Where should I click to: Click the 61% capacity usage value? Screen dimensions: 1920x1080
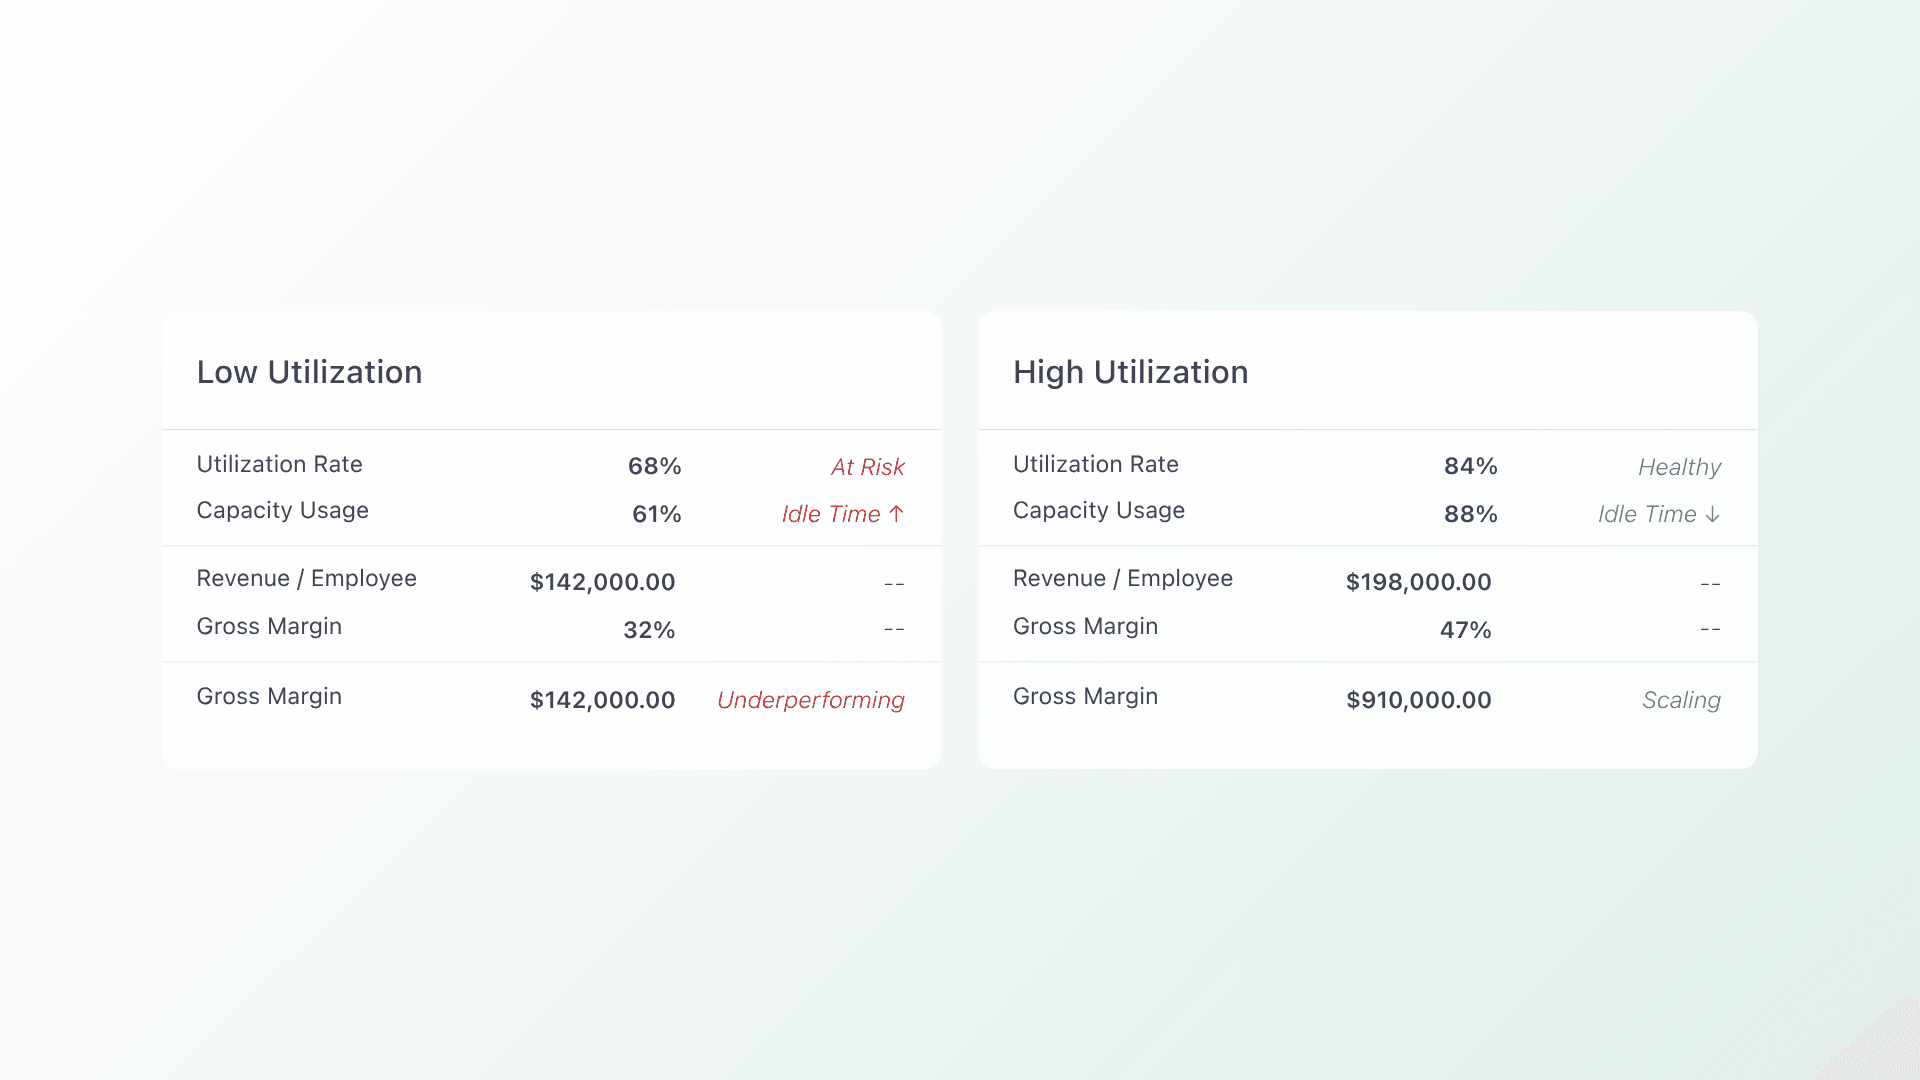tap(656, 514)
